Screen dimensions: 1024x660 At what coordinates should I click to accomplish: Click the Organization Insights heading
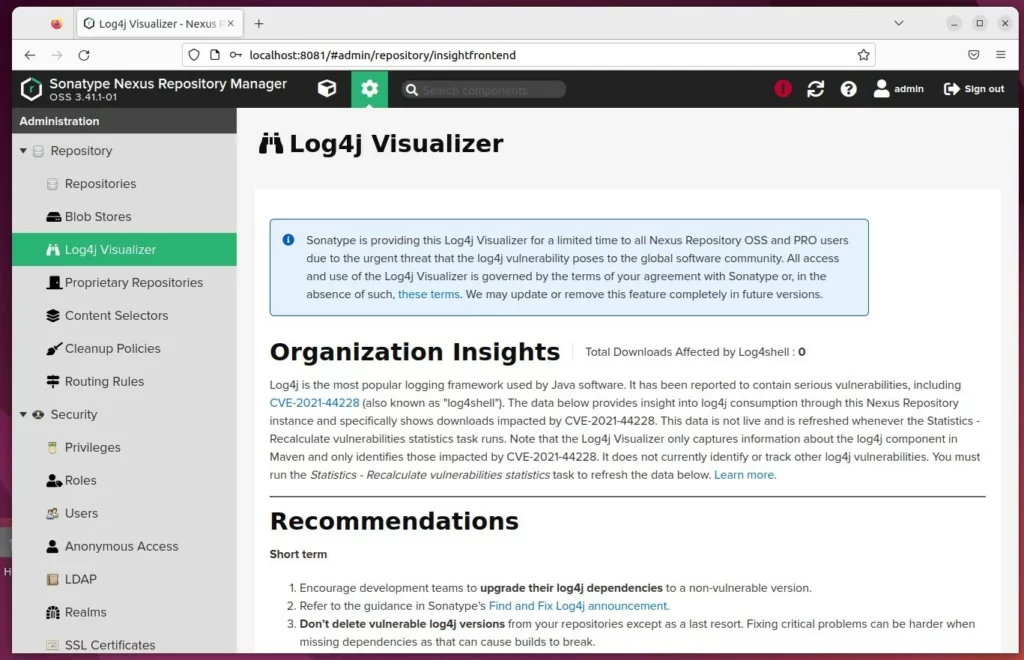415,352
